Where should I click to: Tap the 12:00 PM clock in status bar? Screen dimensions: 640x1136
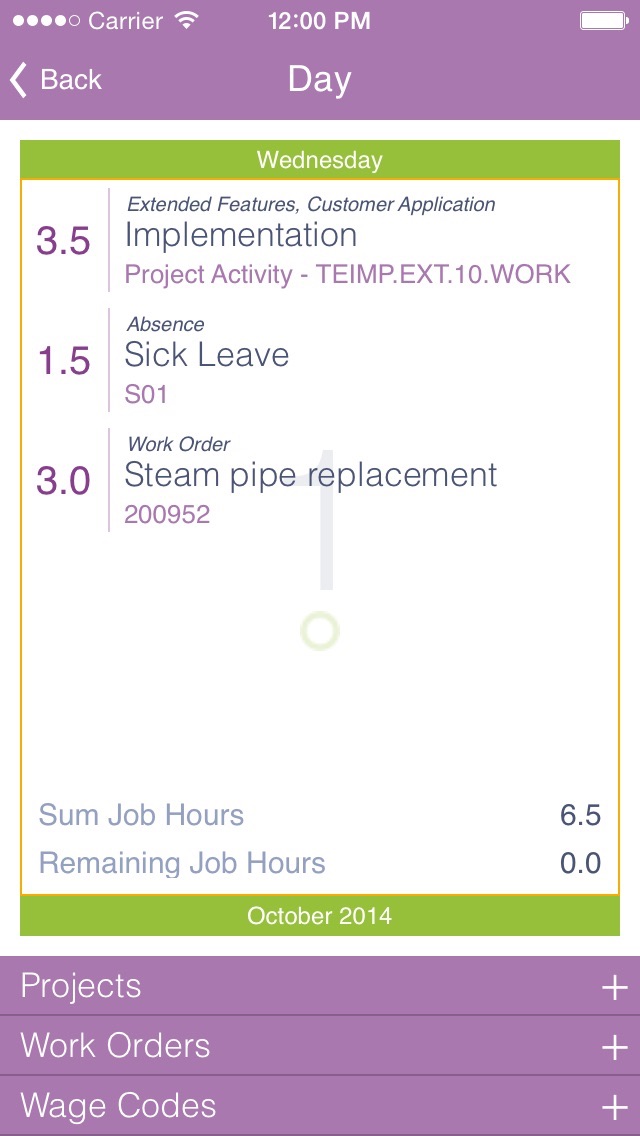[320, 20]
